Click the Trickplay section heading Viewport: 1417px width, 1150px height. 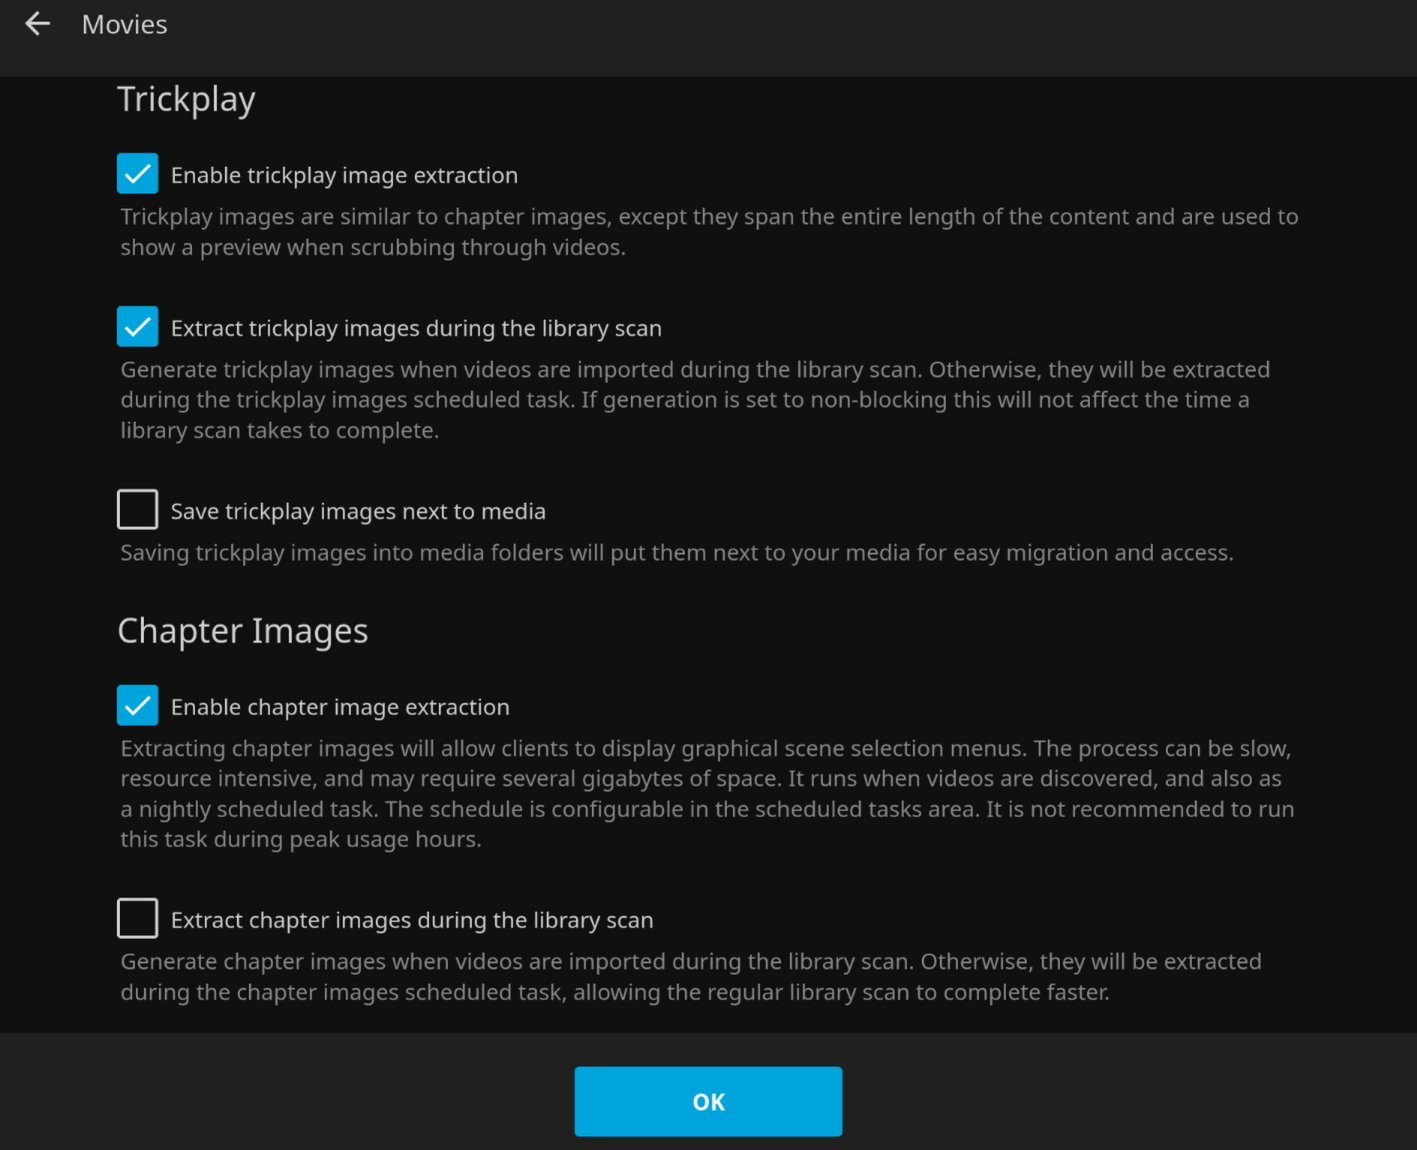[186, 99]
